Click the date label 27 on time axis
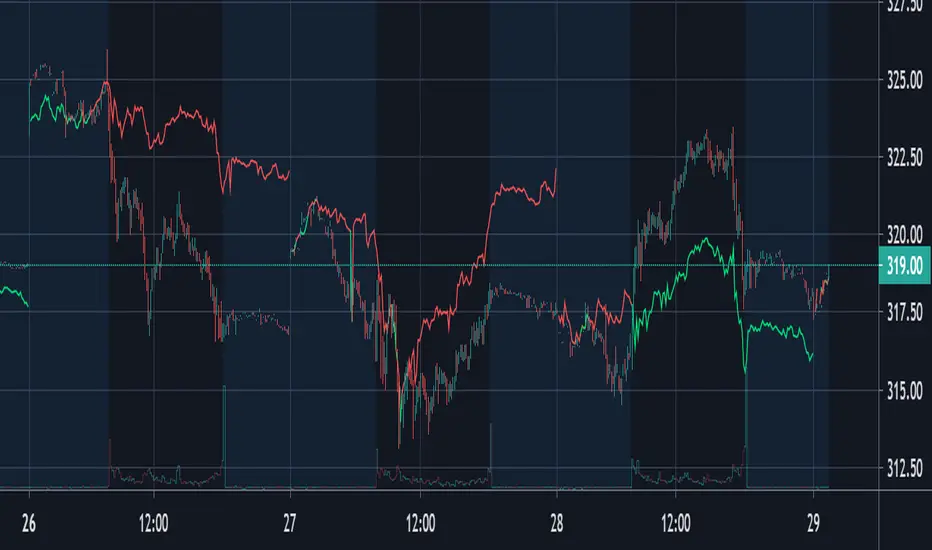 (x=289, y=524)
